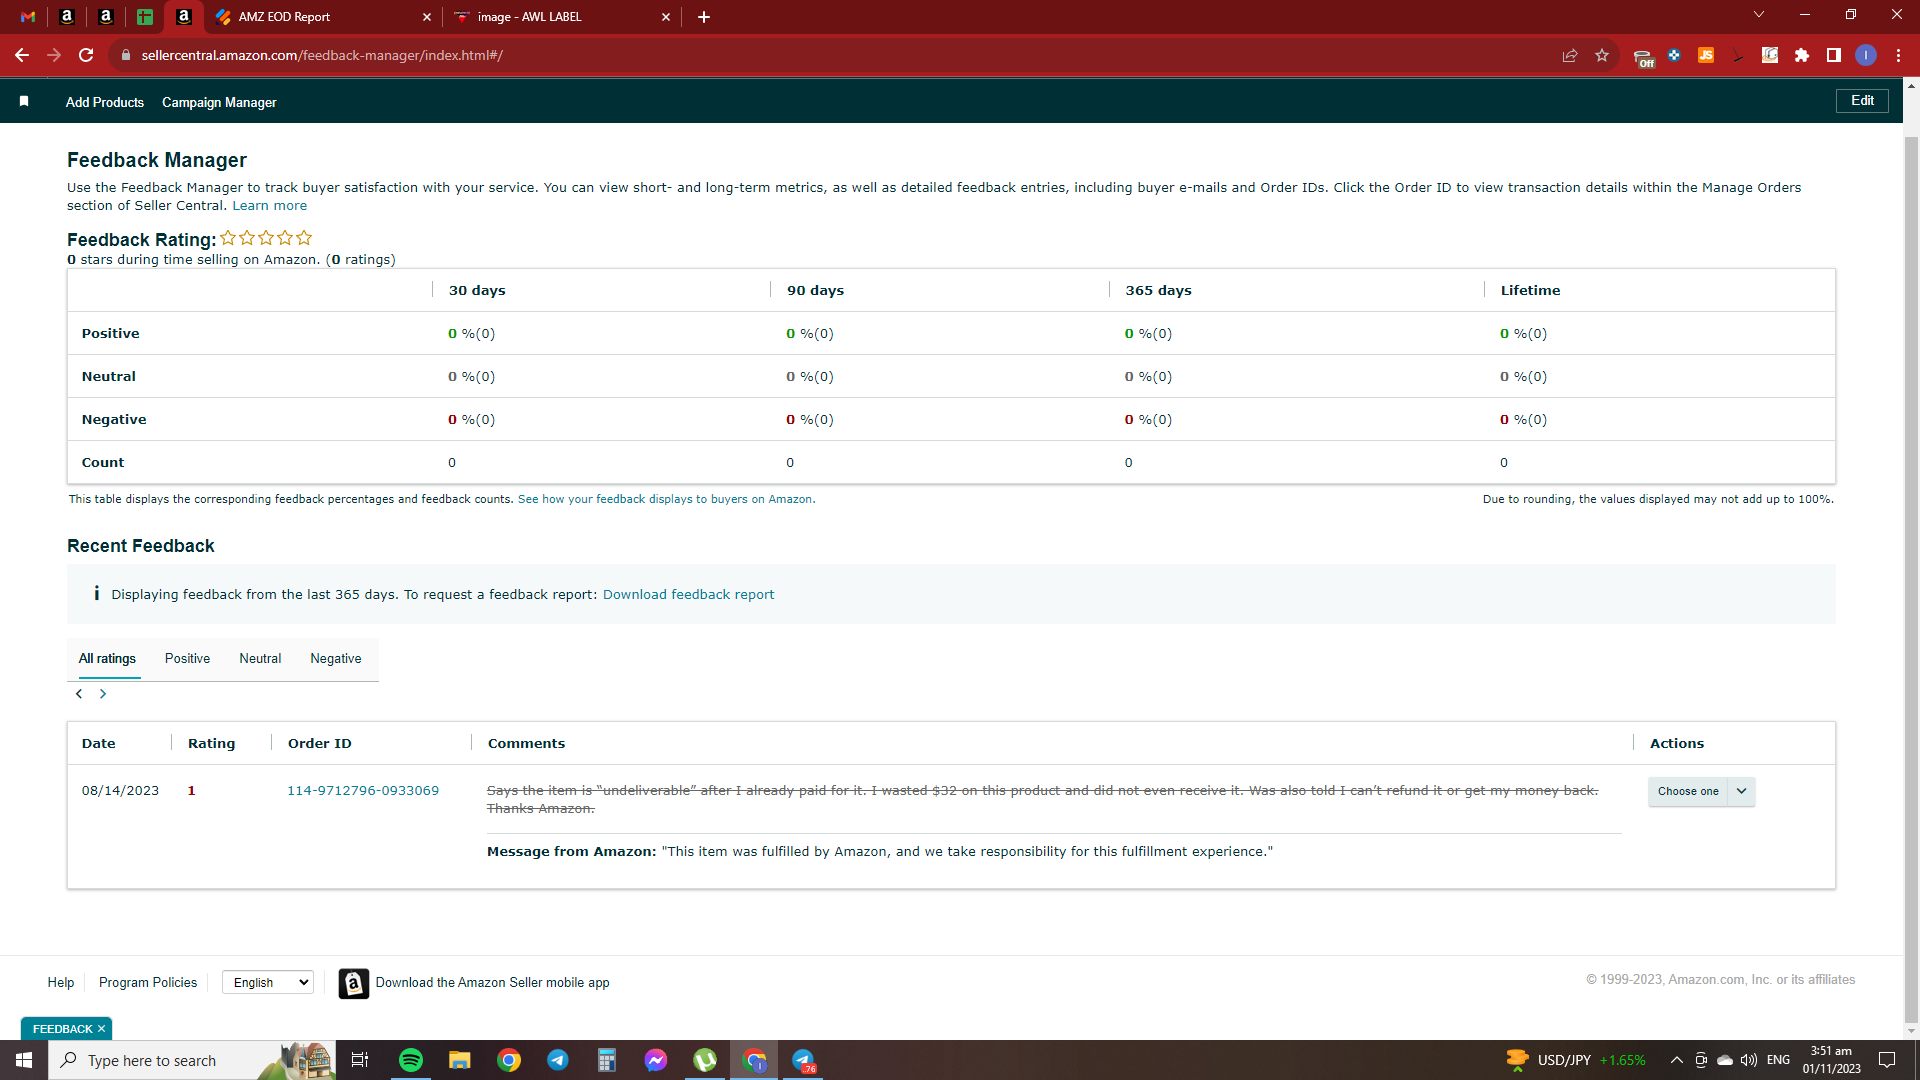Open the Calculator app on the taskbar
The width and height of the screenshot is (1920, 1080).
point(607,1060)
